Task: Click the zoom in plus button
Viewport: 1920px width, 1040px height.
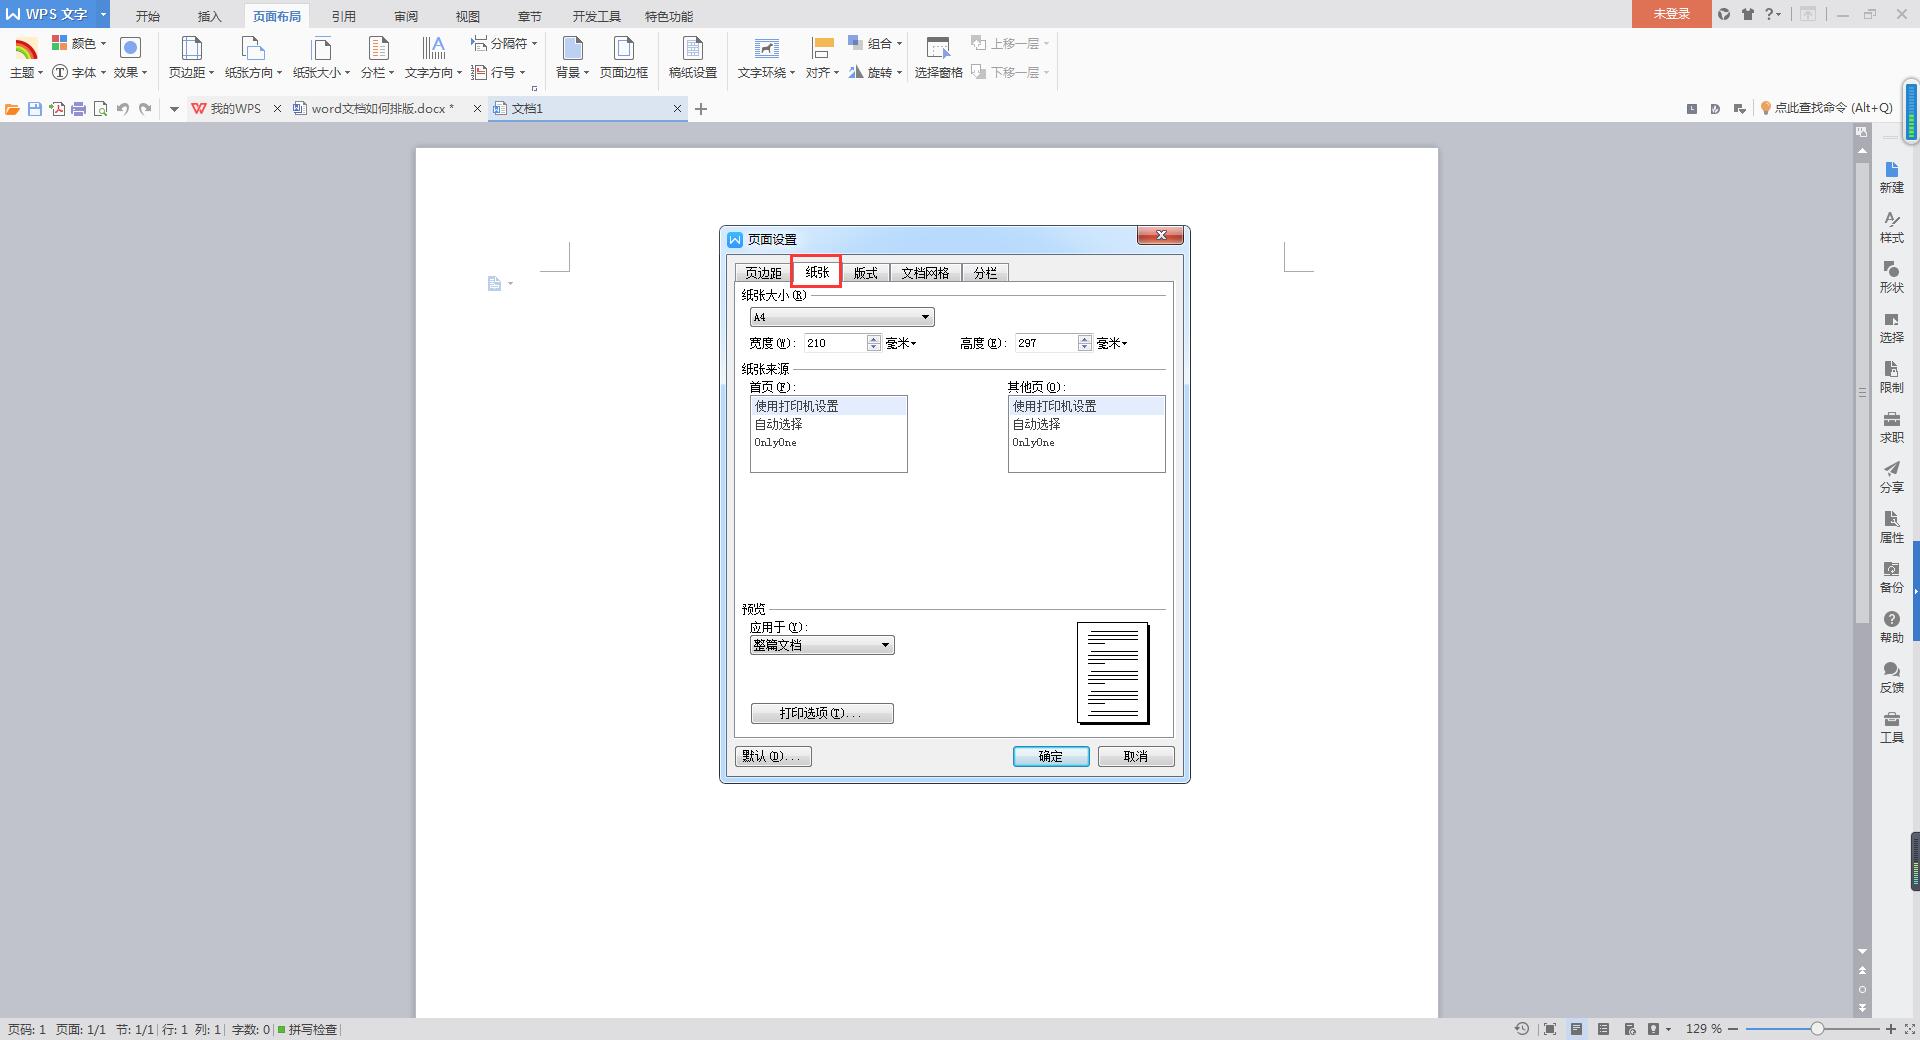Action: click(x=1891, y=1028)
